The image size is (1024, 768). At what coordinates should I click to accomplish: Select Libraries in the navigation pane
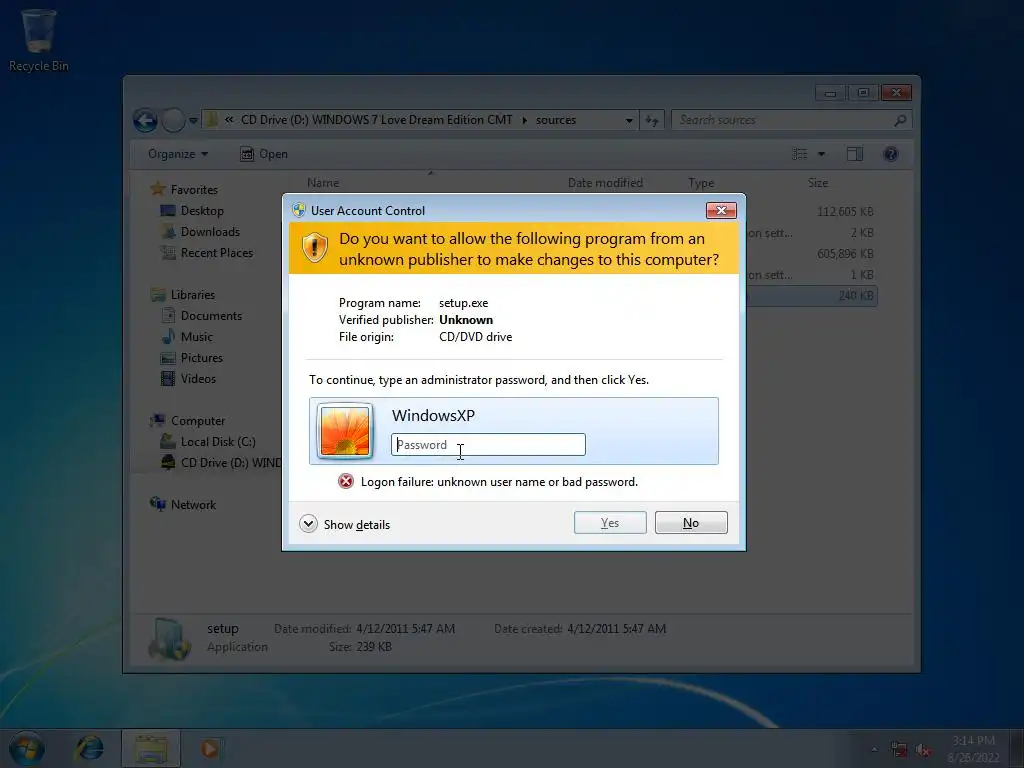[x=182, y=295]
